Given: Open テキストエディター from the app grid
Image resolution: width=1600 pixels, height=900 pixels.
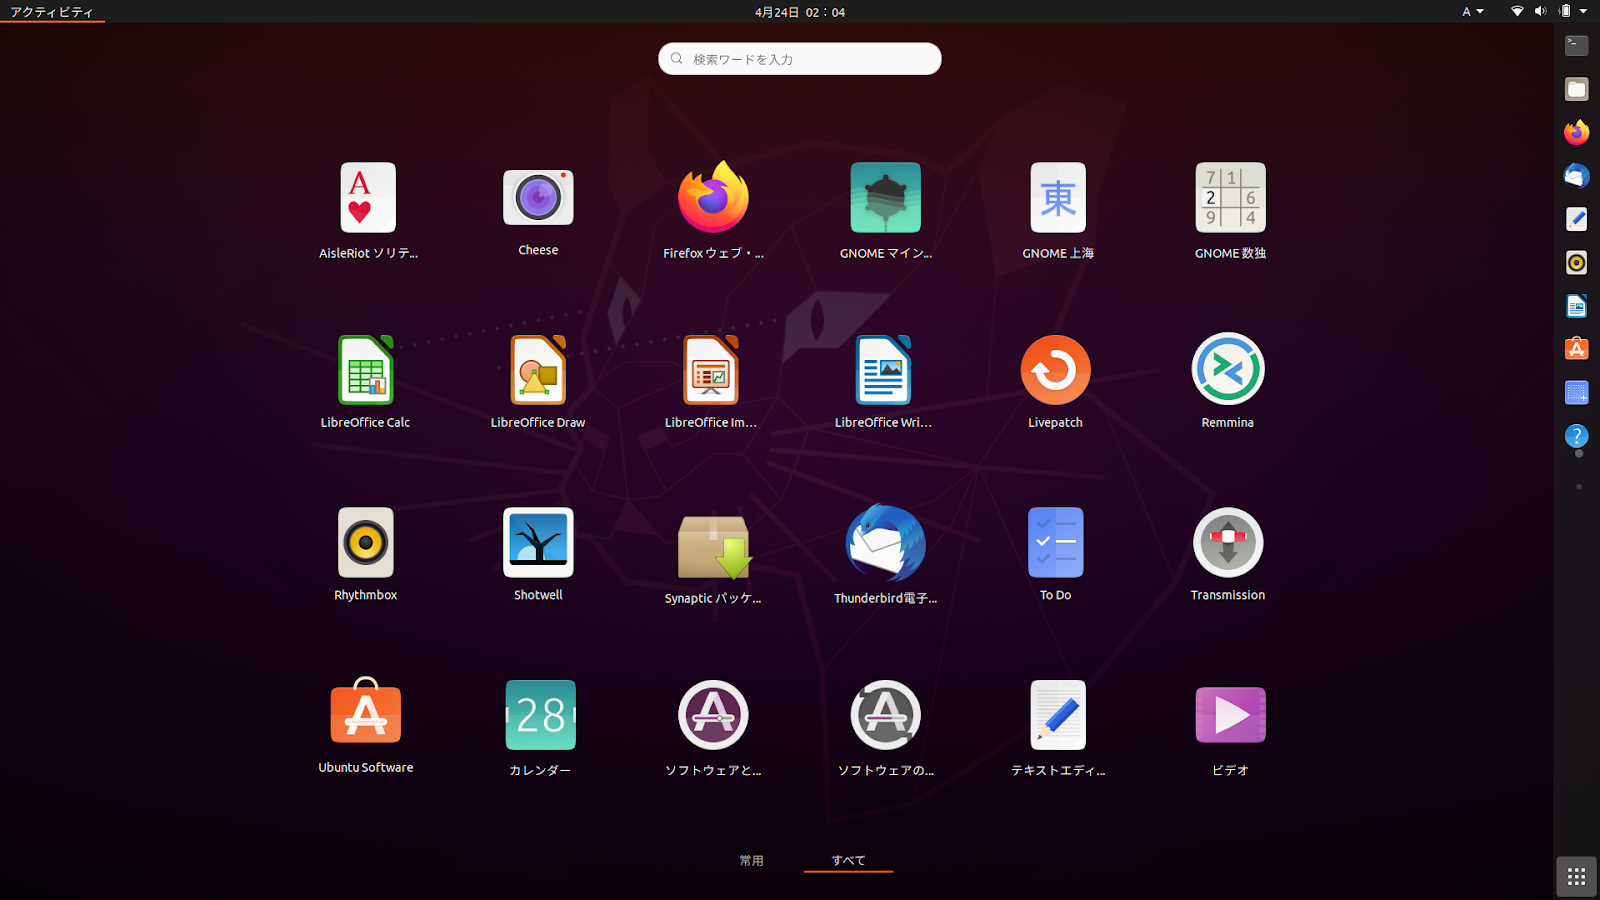Looking at the screenshot, I should tap(1057, 715).
